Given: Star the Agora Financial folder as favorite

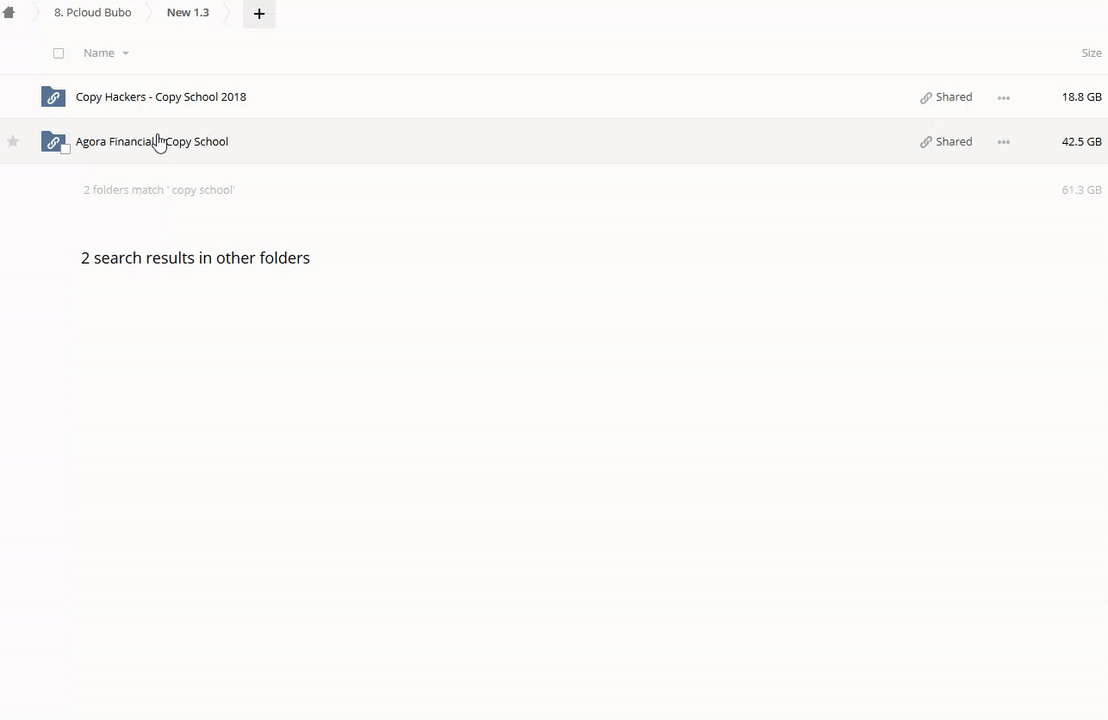Looking at the screenshot, I should tap(13, 142).
